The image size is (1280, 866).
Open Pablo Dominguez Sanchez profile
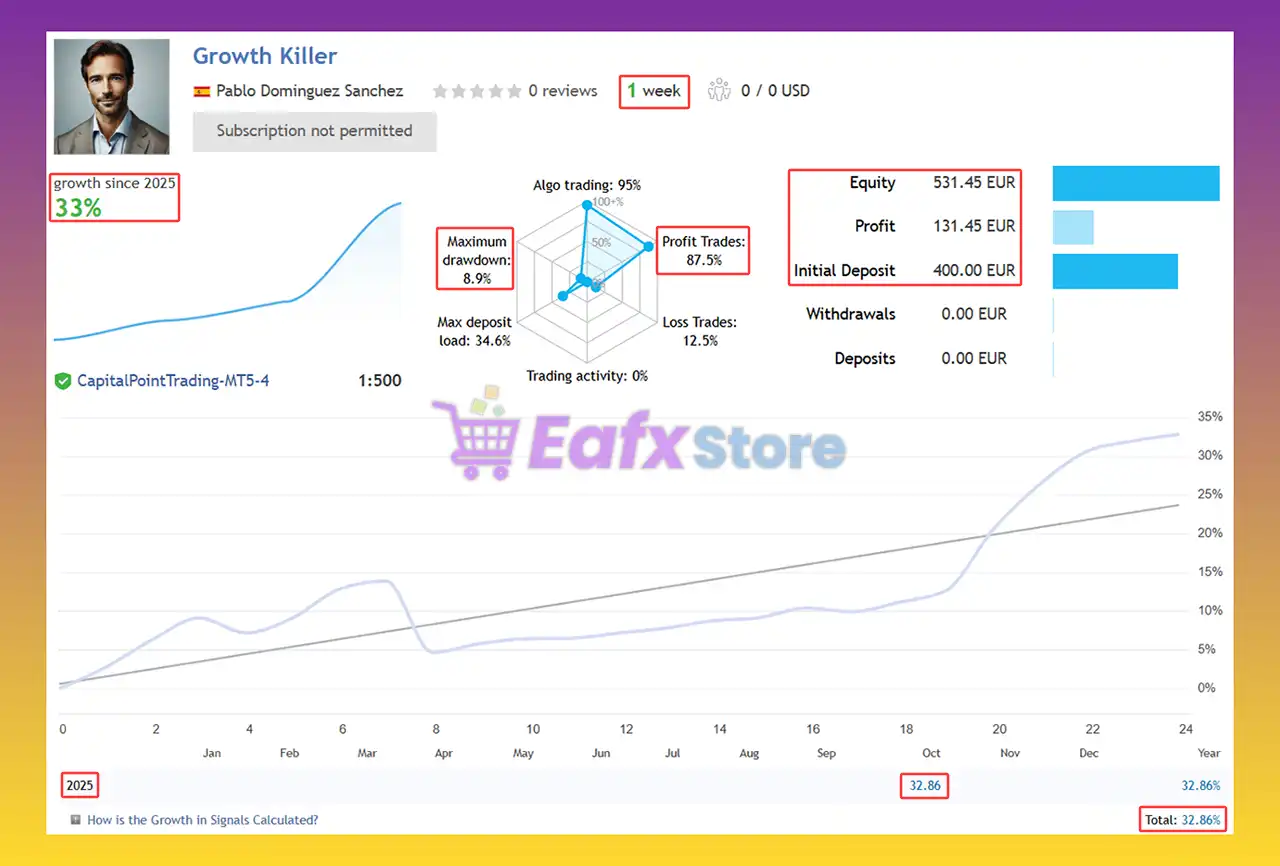(x=309, y=91)
